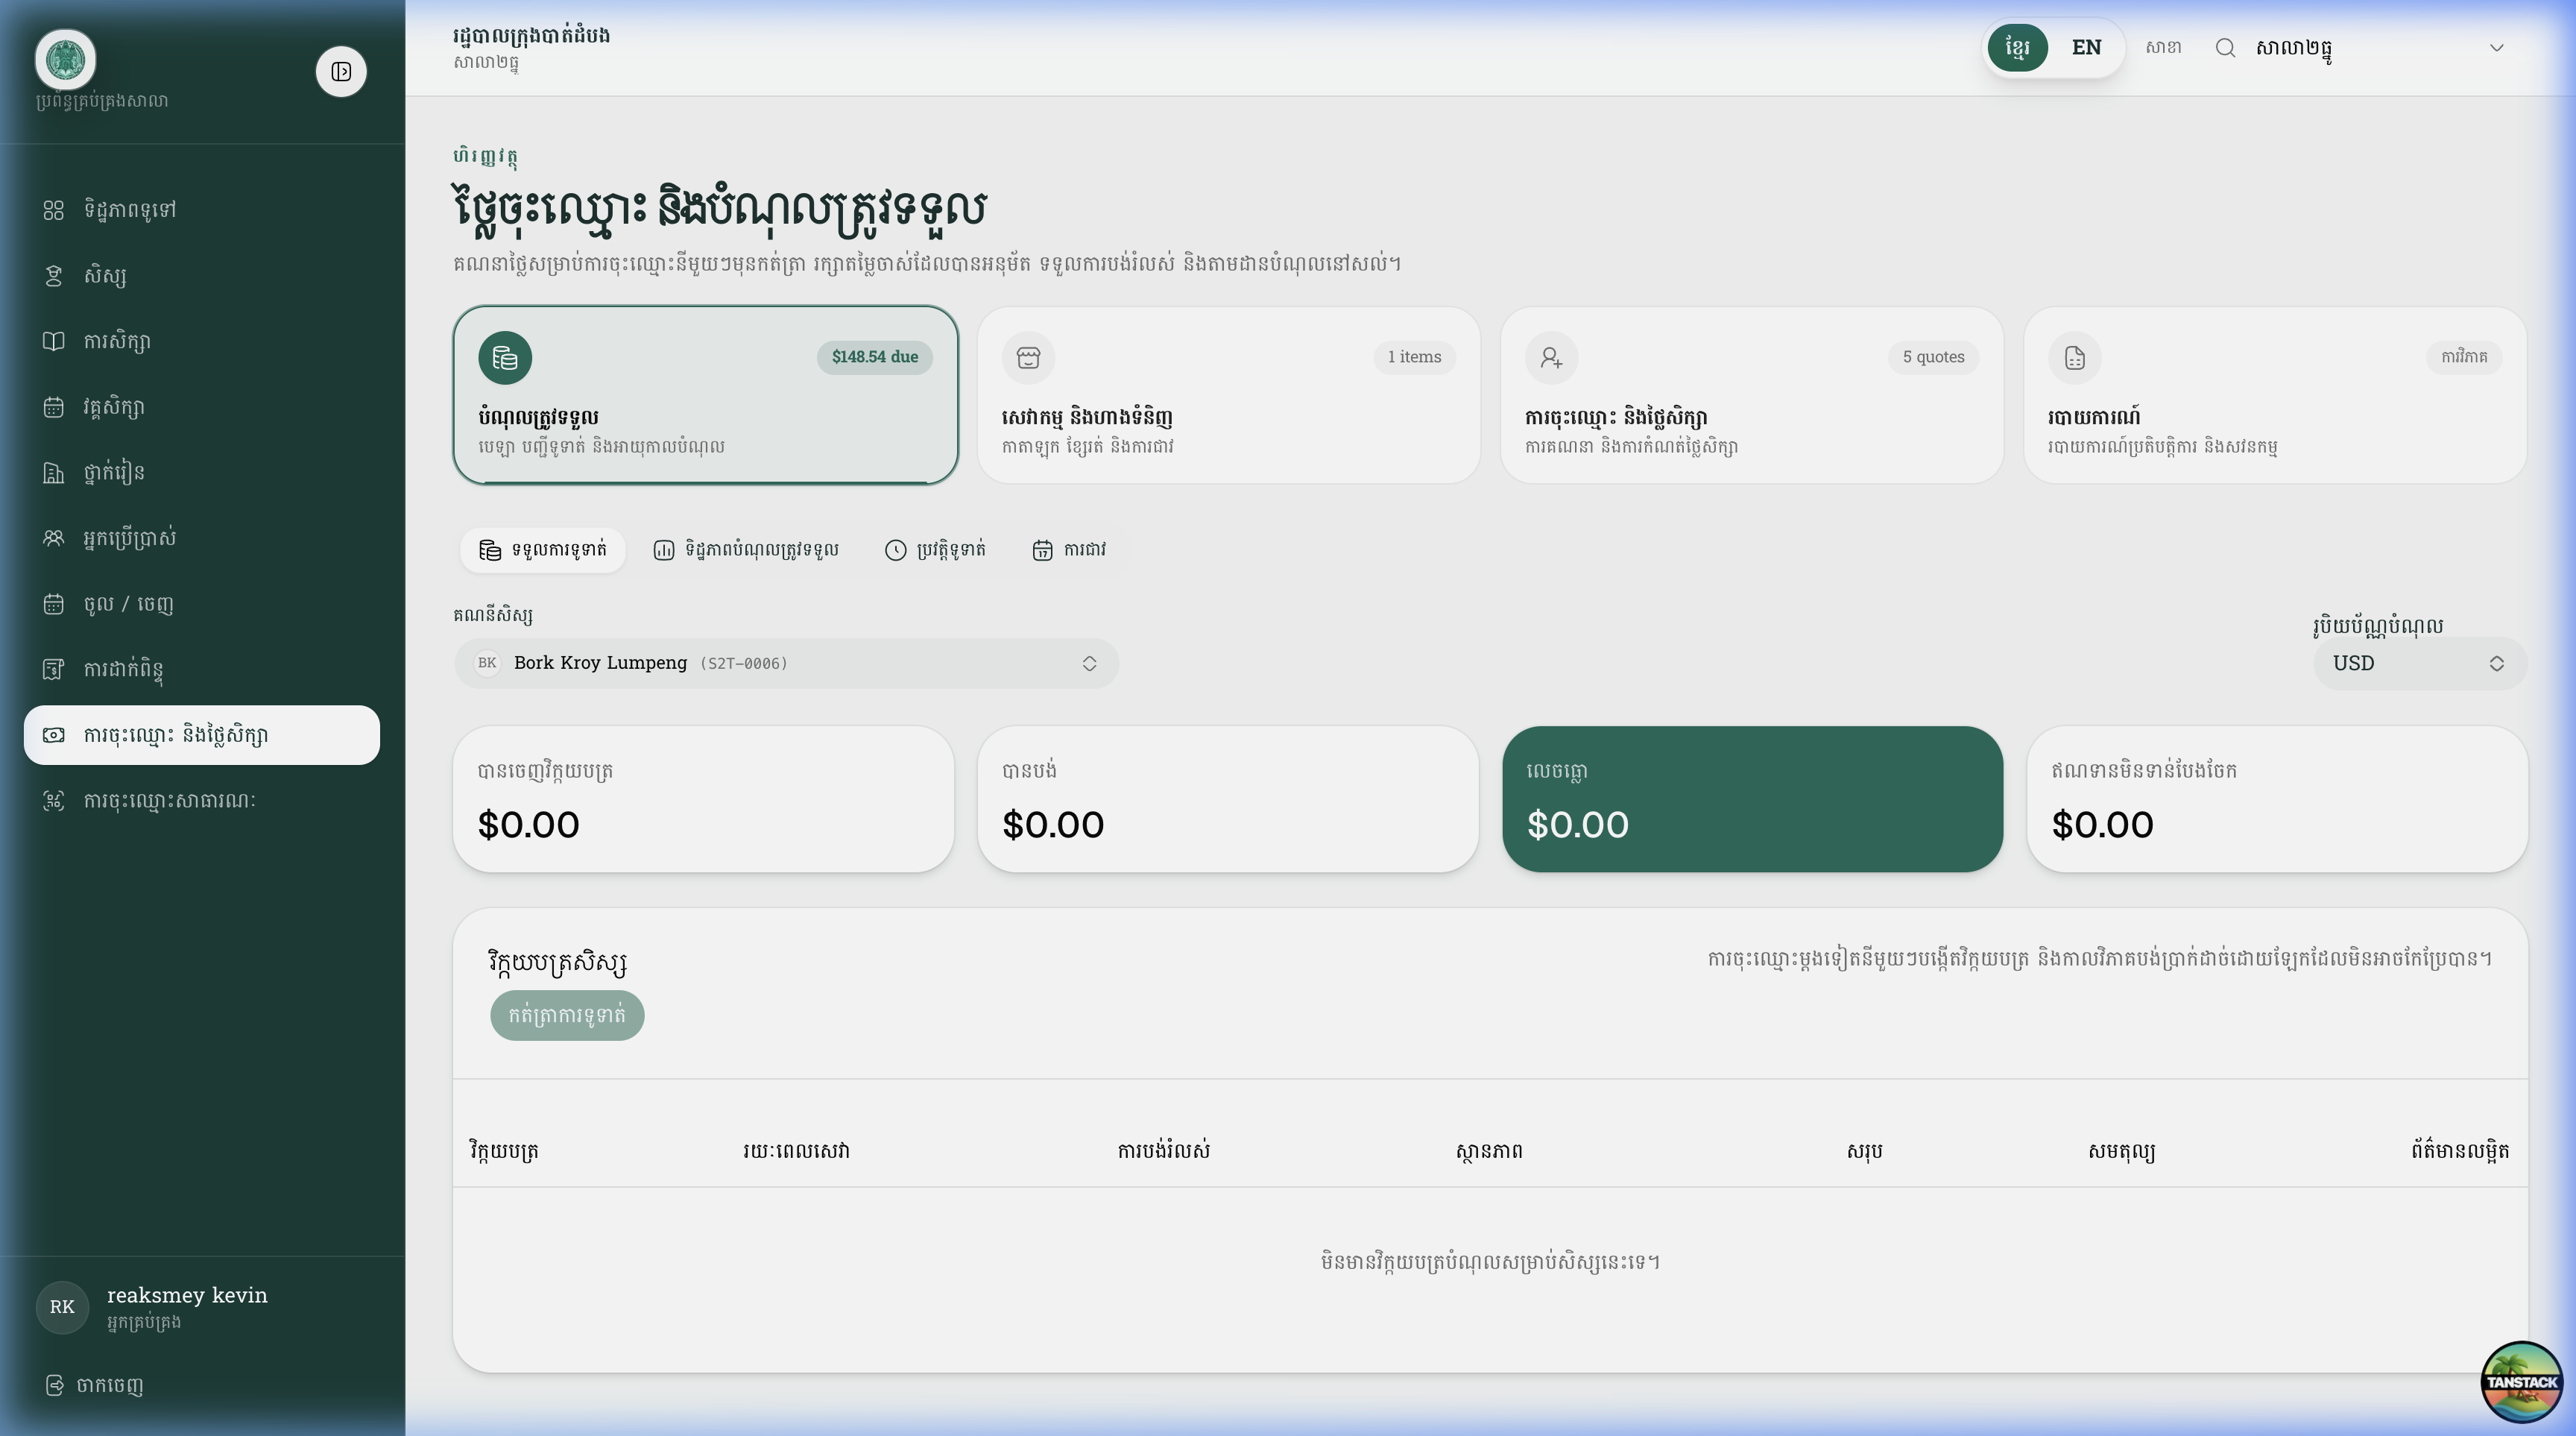The height and width of the screenshot is (1436, 2576).
Task: Expand the សាលា២ធ្នូ branch dropdown chevron
Action: coord(2496,48)
